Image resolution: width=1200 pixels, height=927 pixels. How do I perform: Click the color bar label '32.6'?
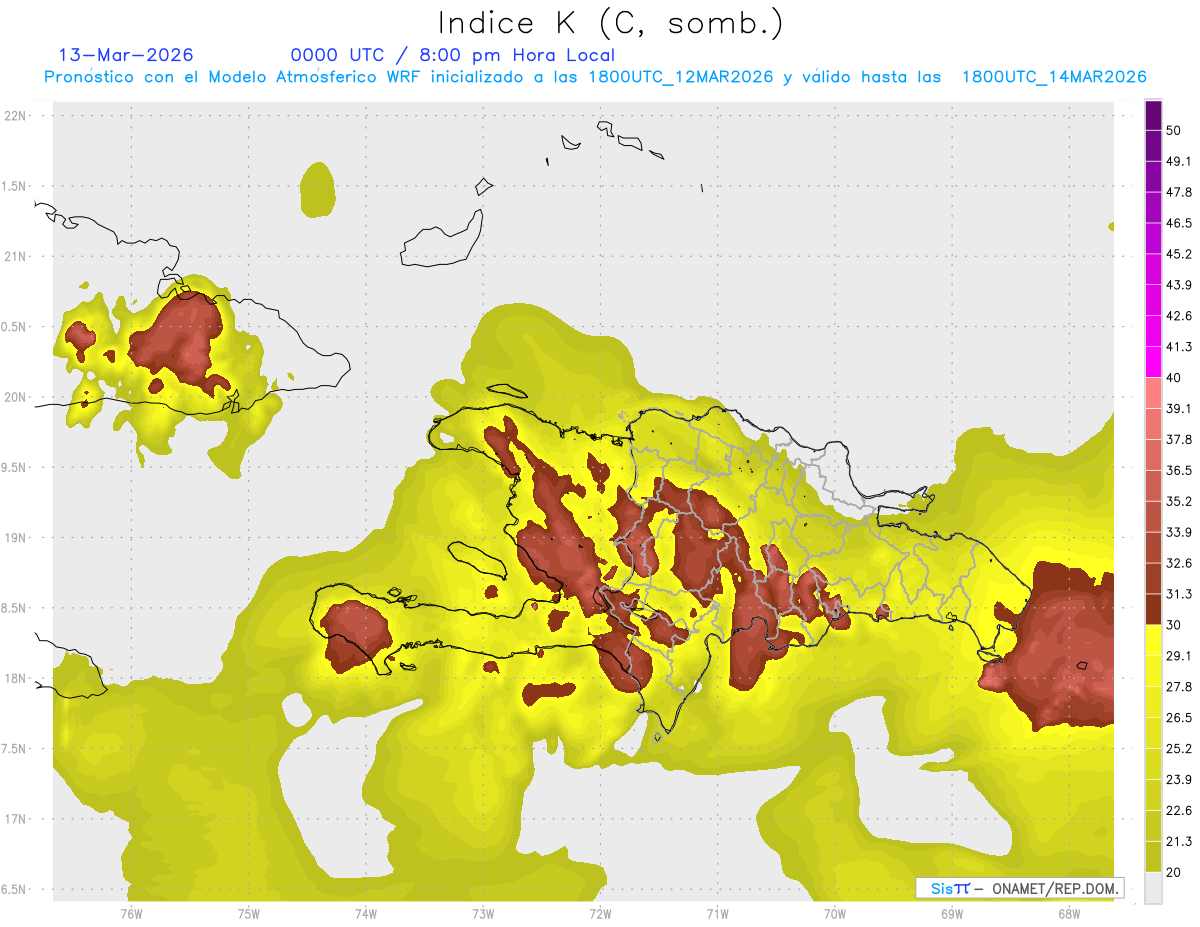click(1179, 563)
